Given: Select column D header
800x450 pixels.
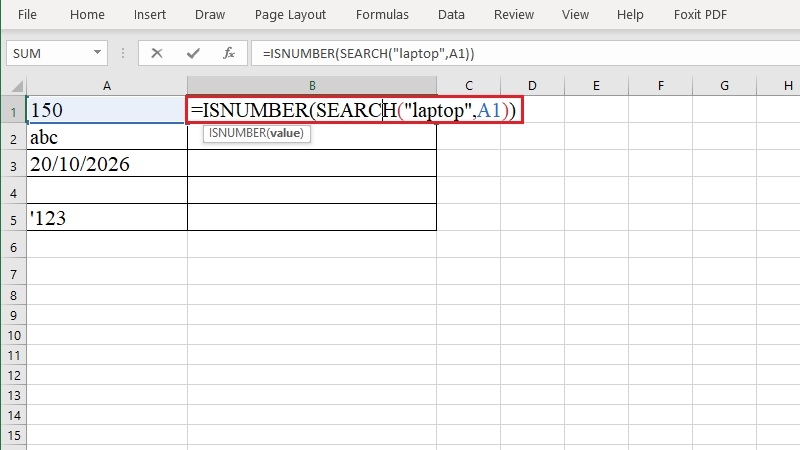Looking at the screenshot, I should click(532, 86).
